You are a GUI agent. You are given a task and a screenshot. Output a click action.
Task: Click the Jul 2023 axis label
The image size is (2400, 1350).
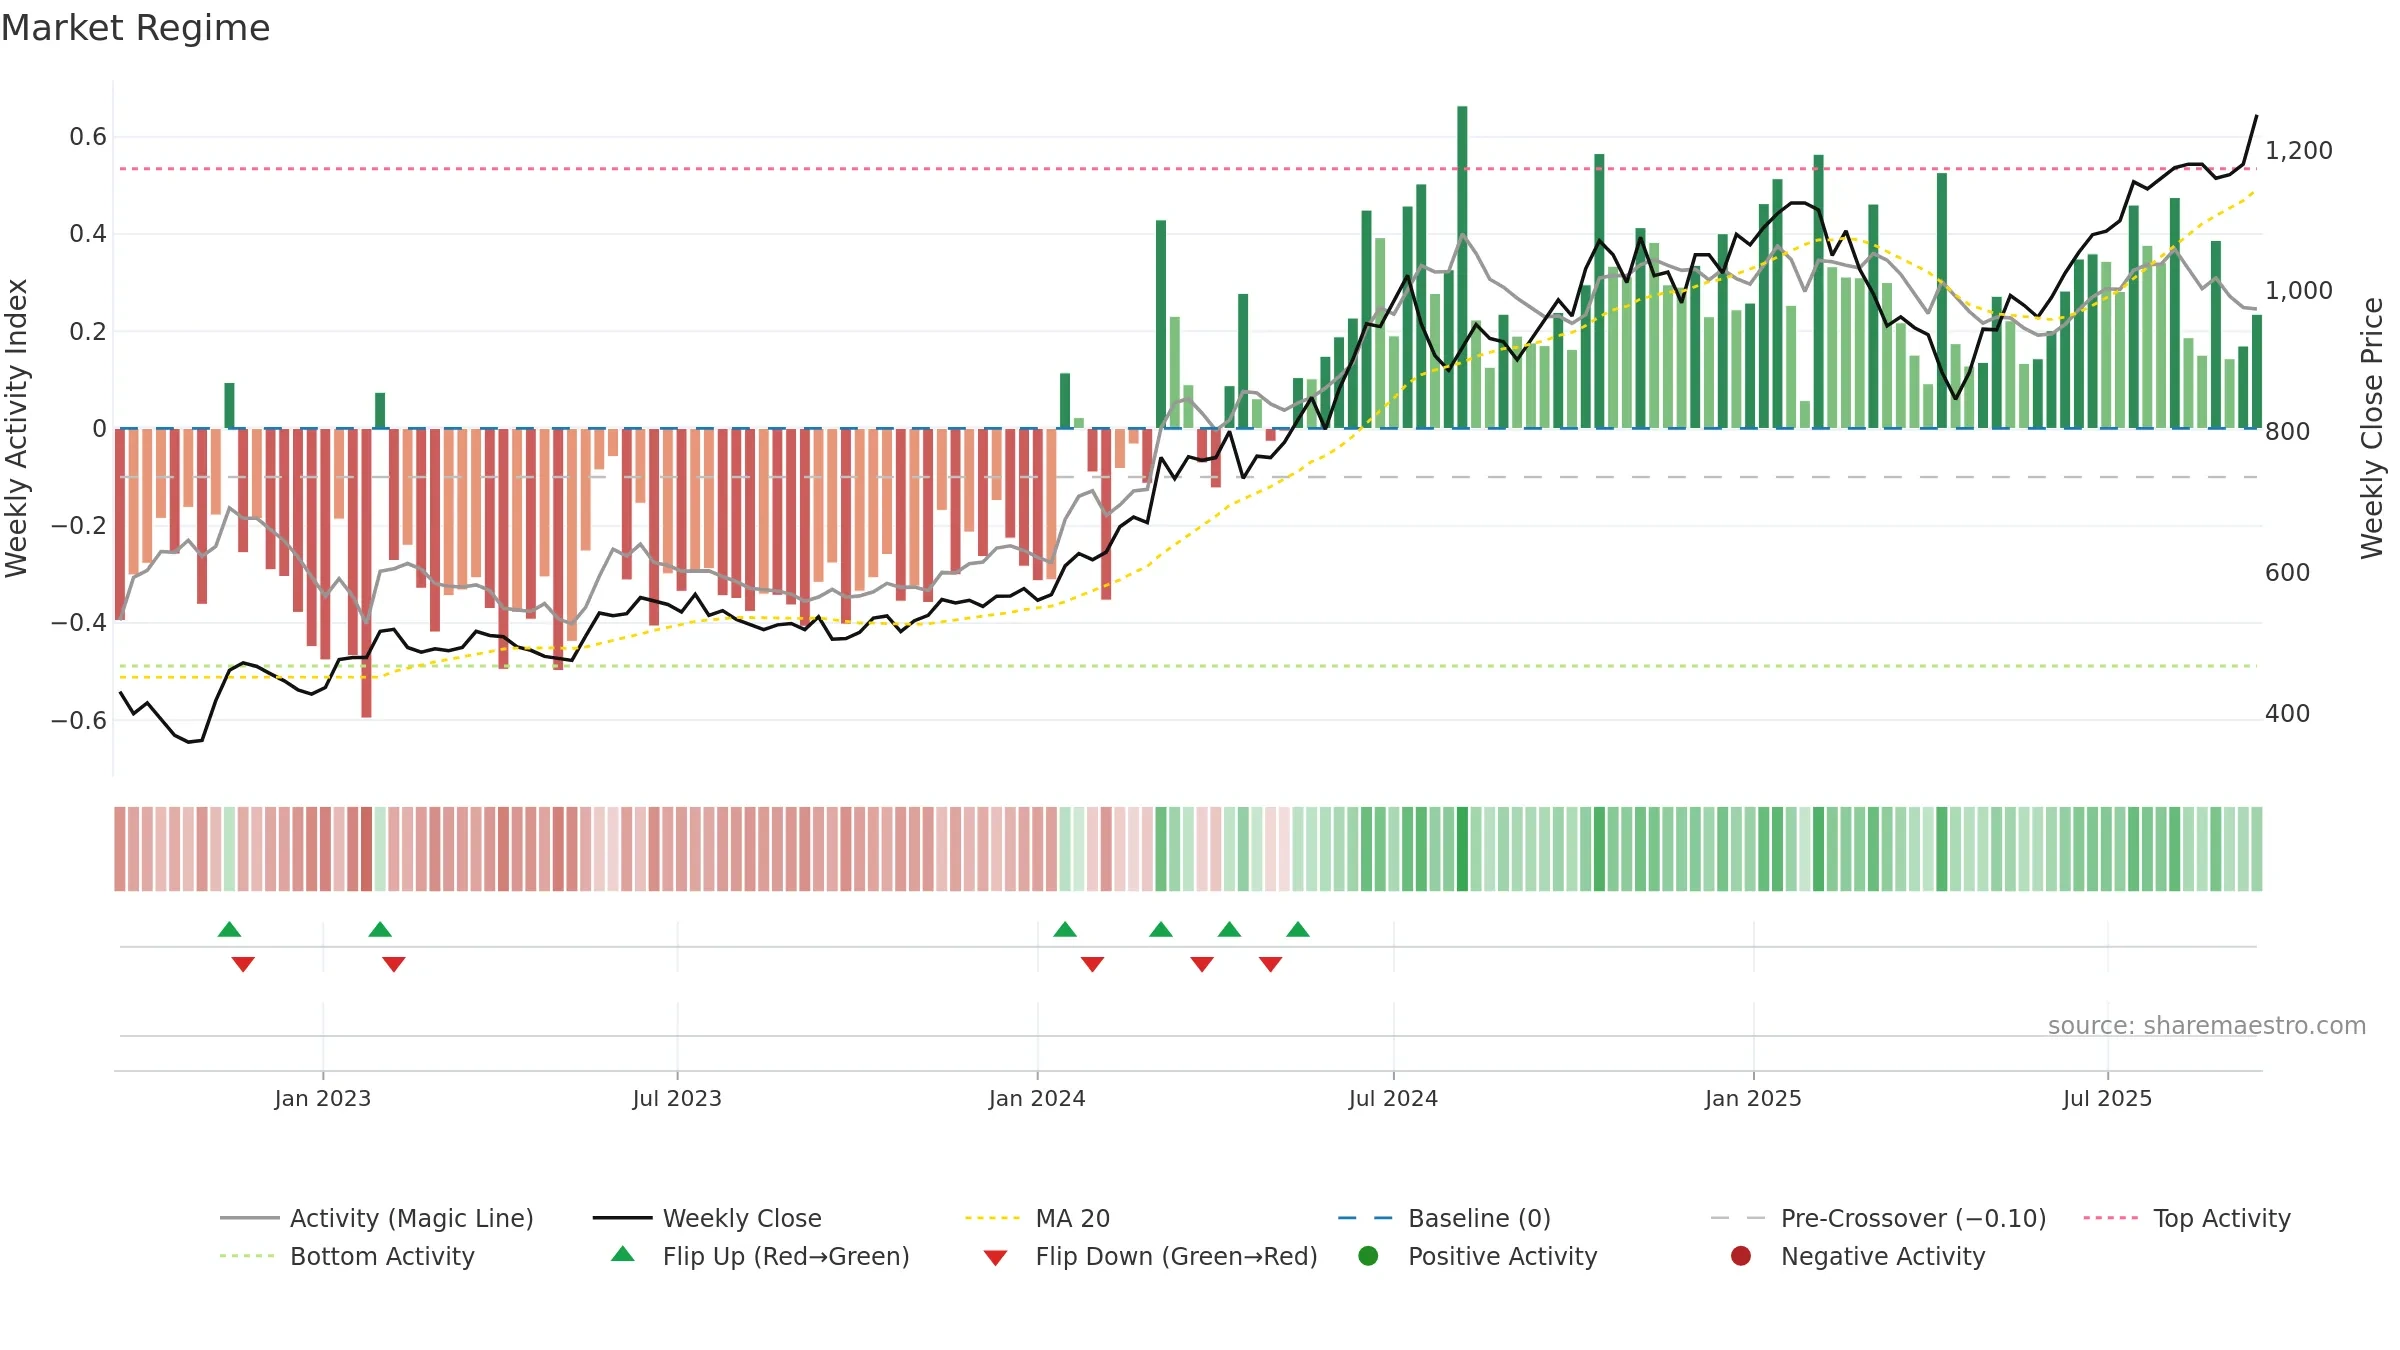pos(677,1098)
